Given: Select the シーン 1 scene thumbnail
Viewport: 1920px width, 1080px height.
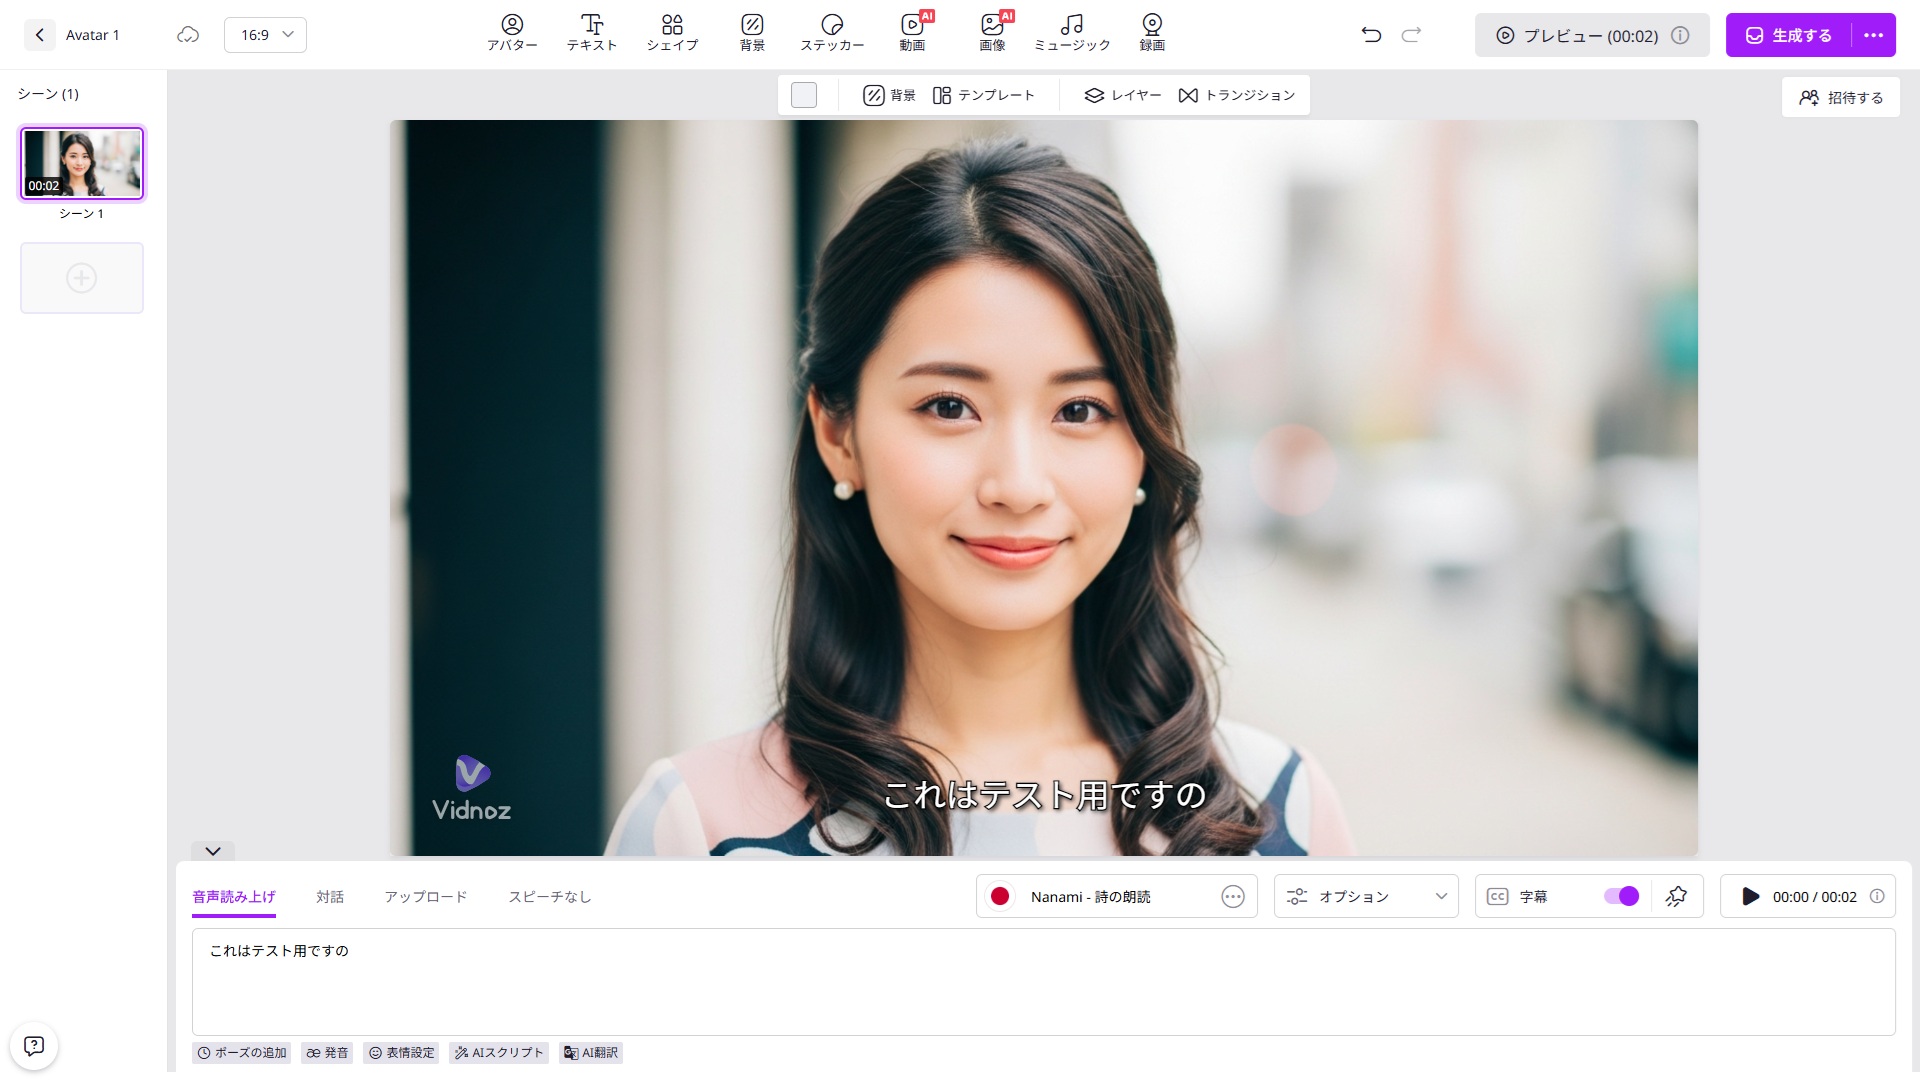Looking at the screenshot, I should (x=82, y=163).
